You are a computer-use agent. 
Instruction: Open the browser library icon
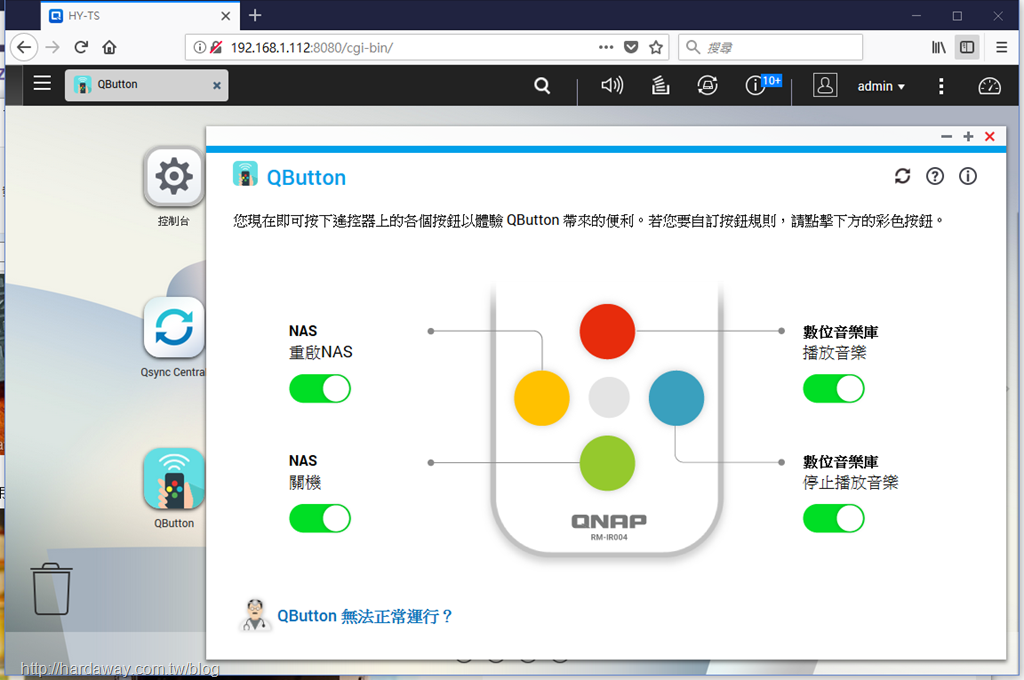[938, 47]
